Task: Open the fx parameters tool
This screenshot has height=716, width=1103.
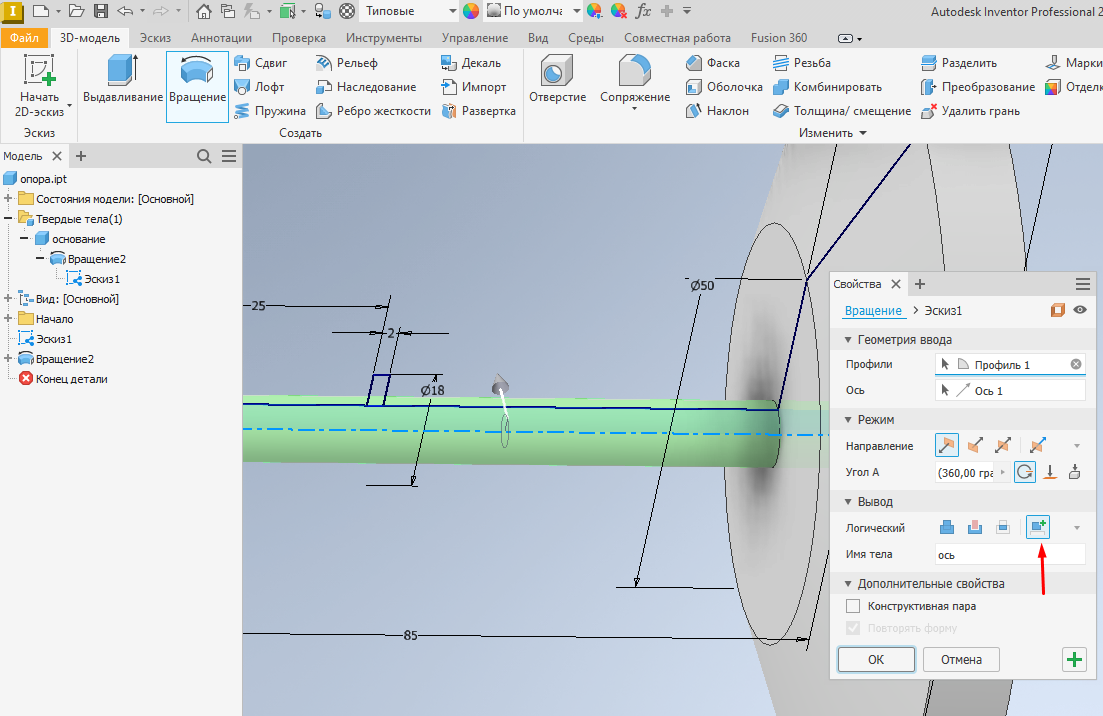Action: pos(642,11)
